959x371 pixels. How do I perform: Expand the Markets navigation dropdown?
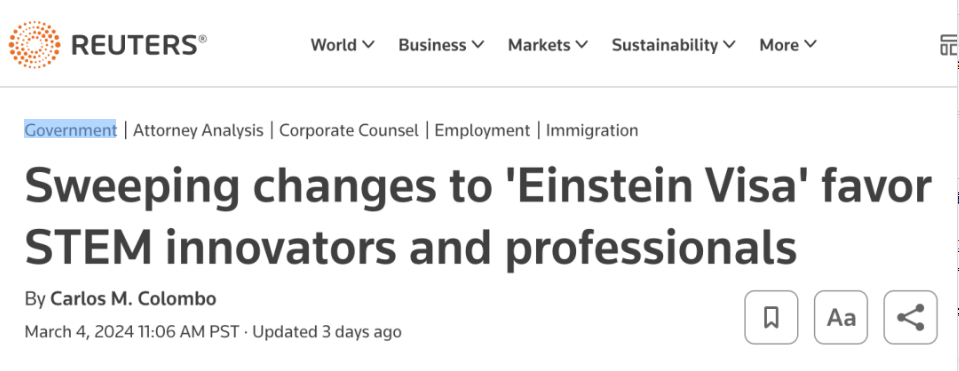pyautogui.click(x=548, y=45)
